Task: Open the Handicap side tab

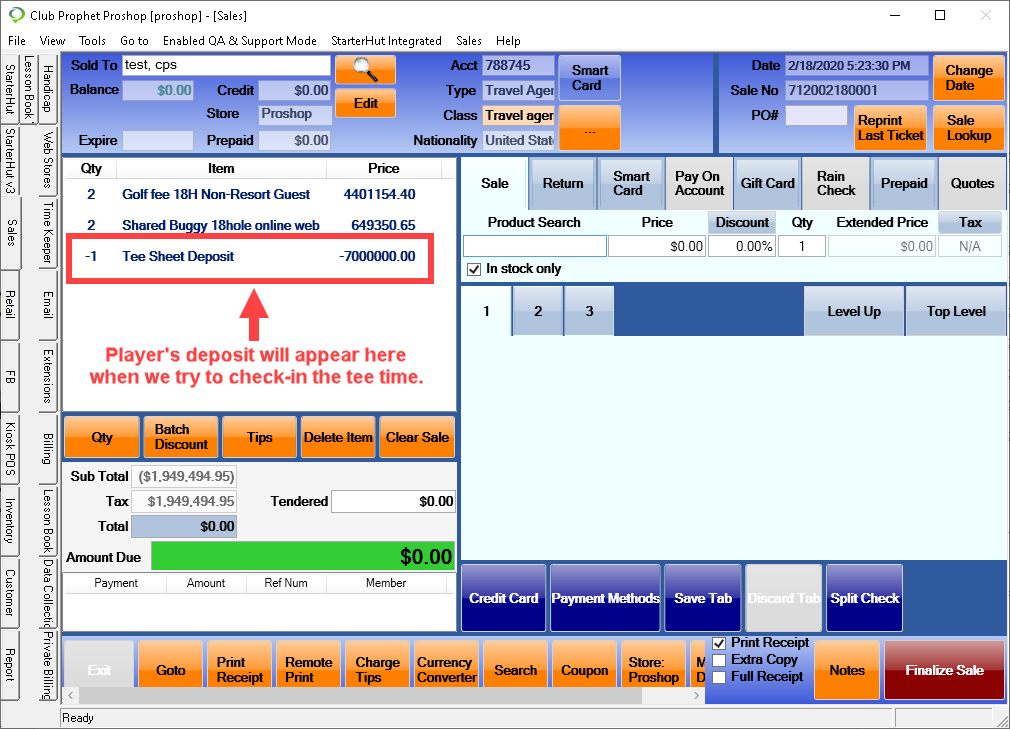Action: click(x=48, y=89)
